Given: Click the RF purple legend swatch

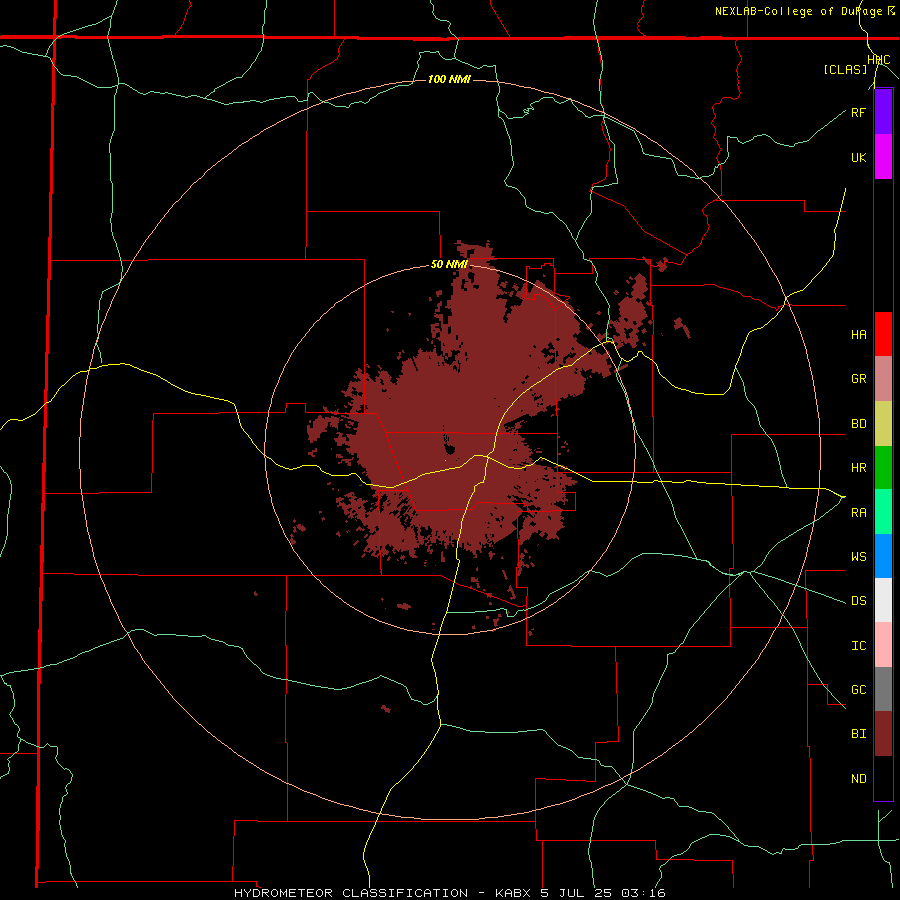Looking at the screenshot, I should pos(883,112).
